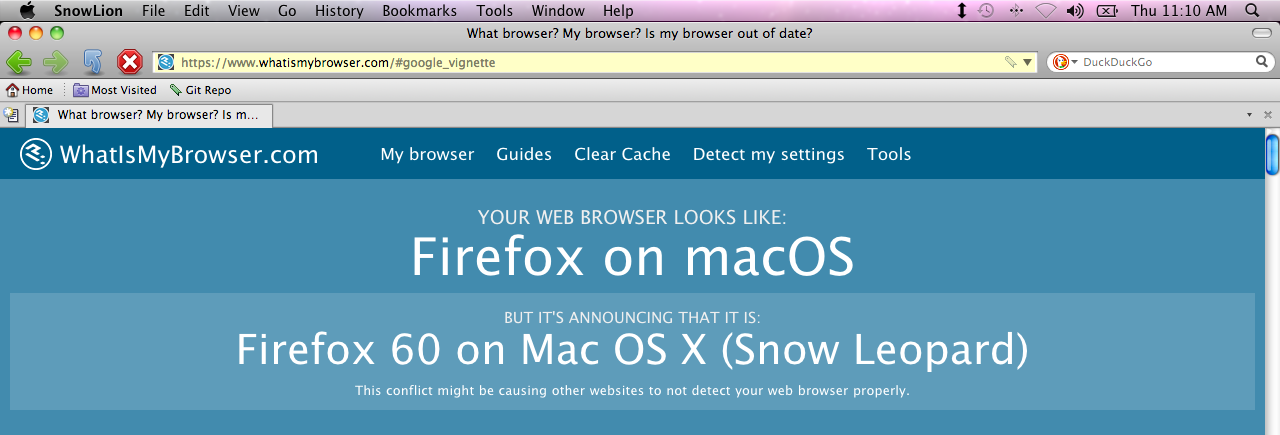Viewport: 1280px width, 435px height.
Task: Open the Clear Cache navigation link
Action: [x=622, y=154]
